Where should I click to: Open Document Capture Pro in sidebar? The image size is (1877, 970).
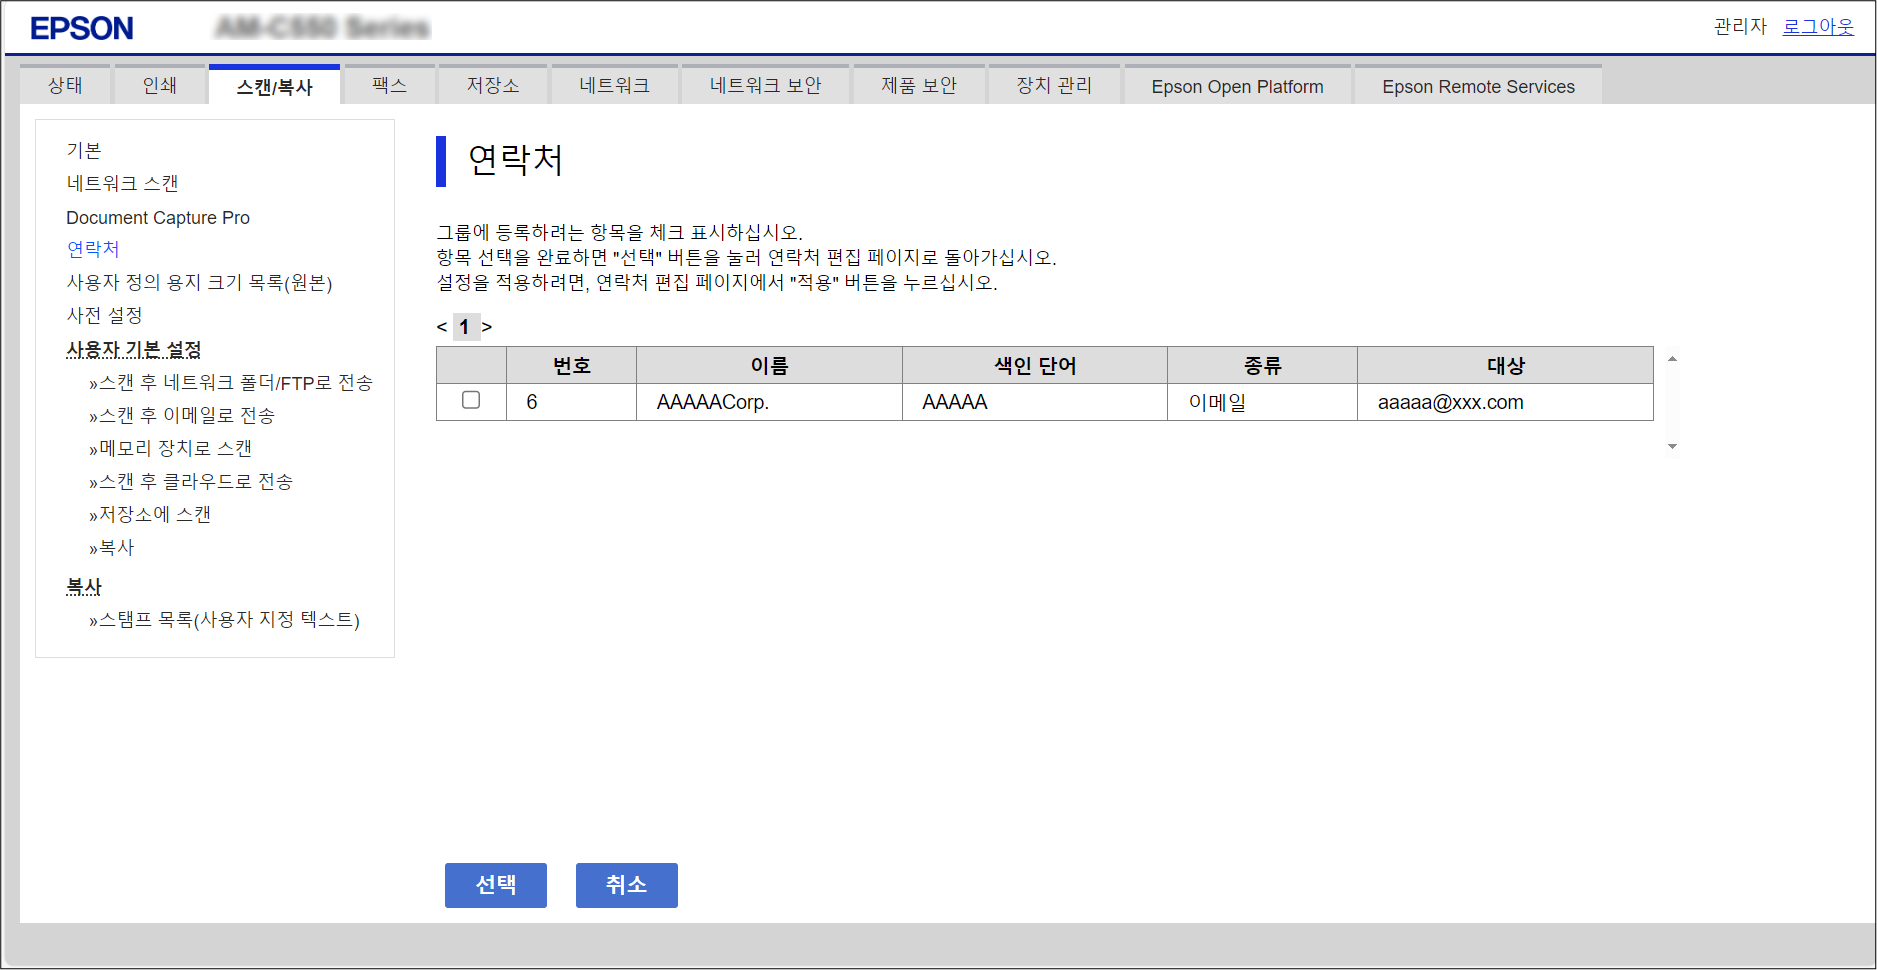pos(158,218)
